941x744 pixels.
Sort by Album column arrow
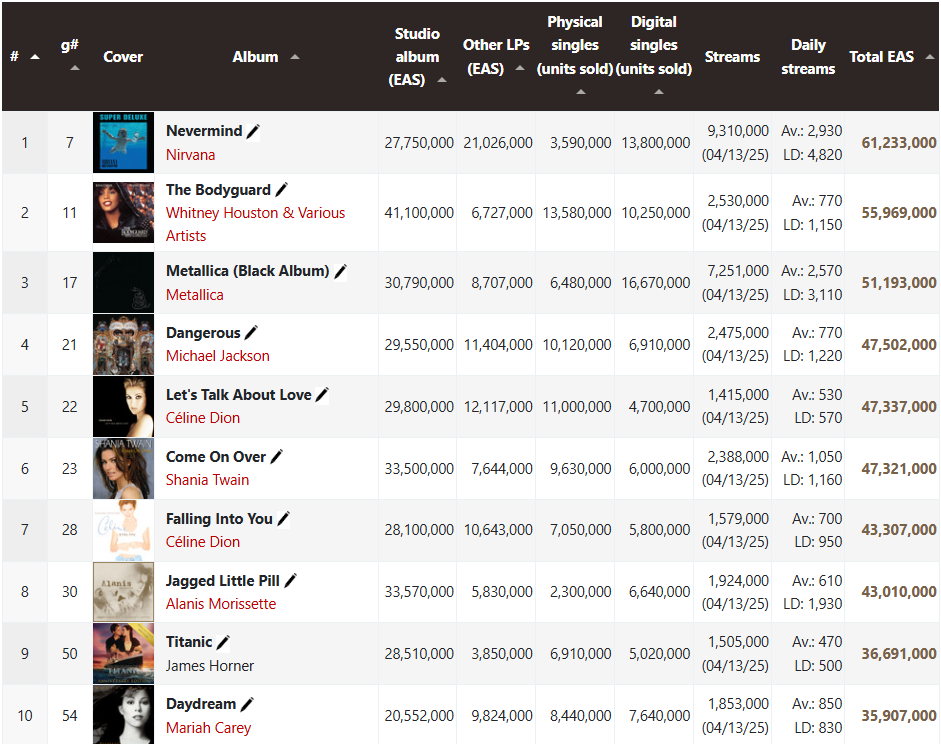[x=295, y=57]
